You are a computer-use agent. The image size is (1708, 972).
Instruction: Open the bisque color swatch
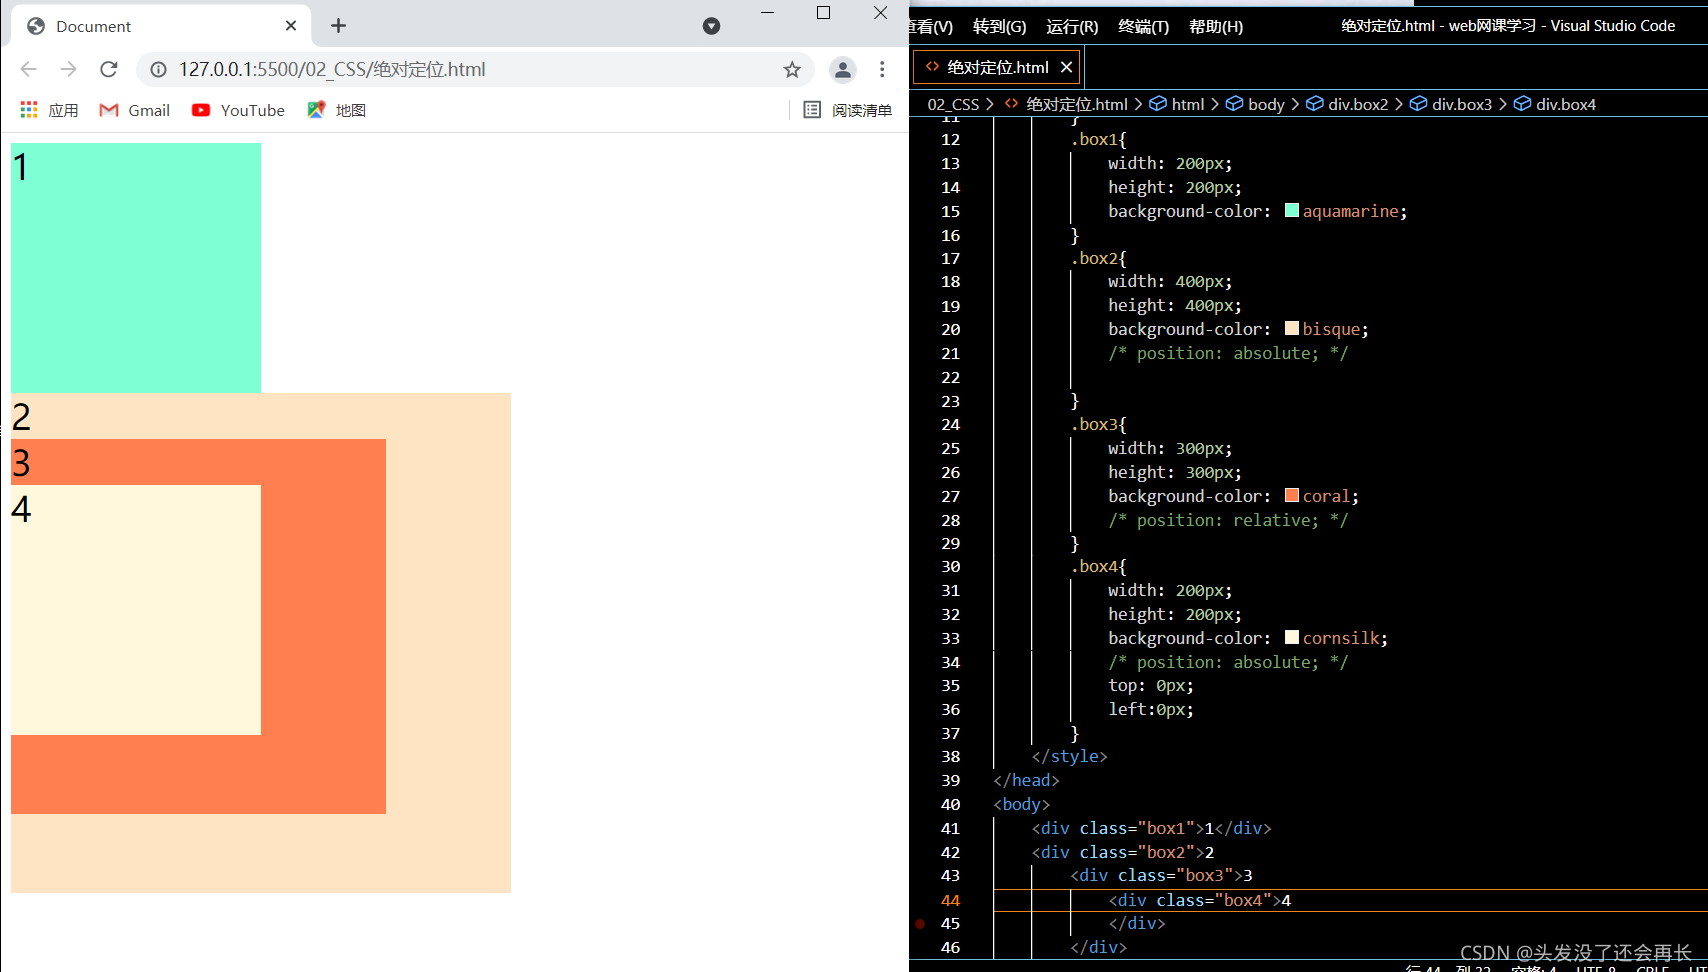[x=1291, y=328]
